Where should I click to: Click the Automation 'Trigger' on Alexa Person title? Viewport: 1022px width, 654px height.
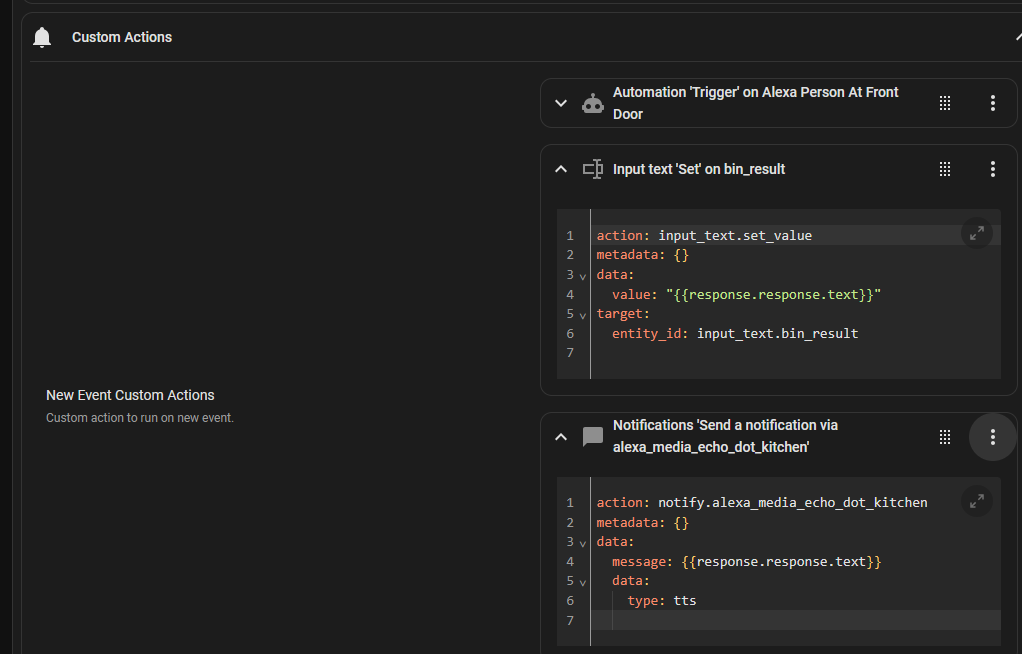755,103
